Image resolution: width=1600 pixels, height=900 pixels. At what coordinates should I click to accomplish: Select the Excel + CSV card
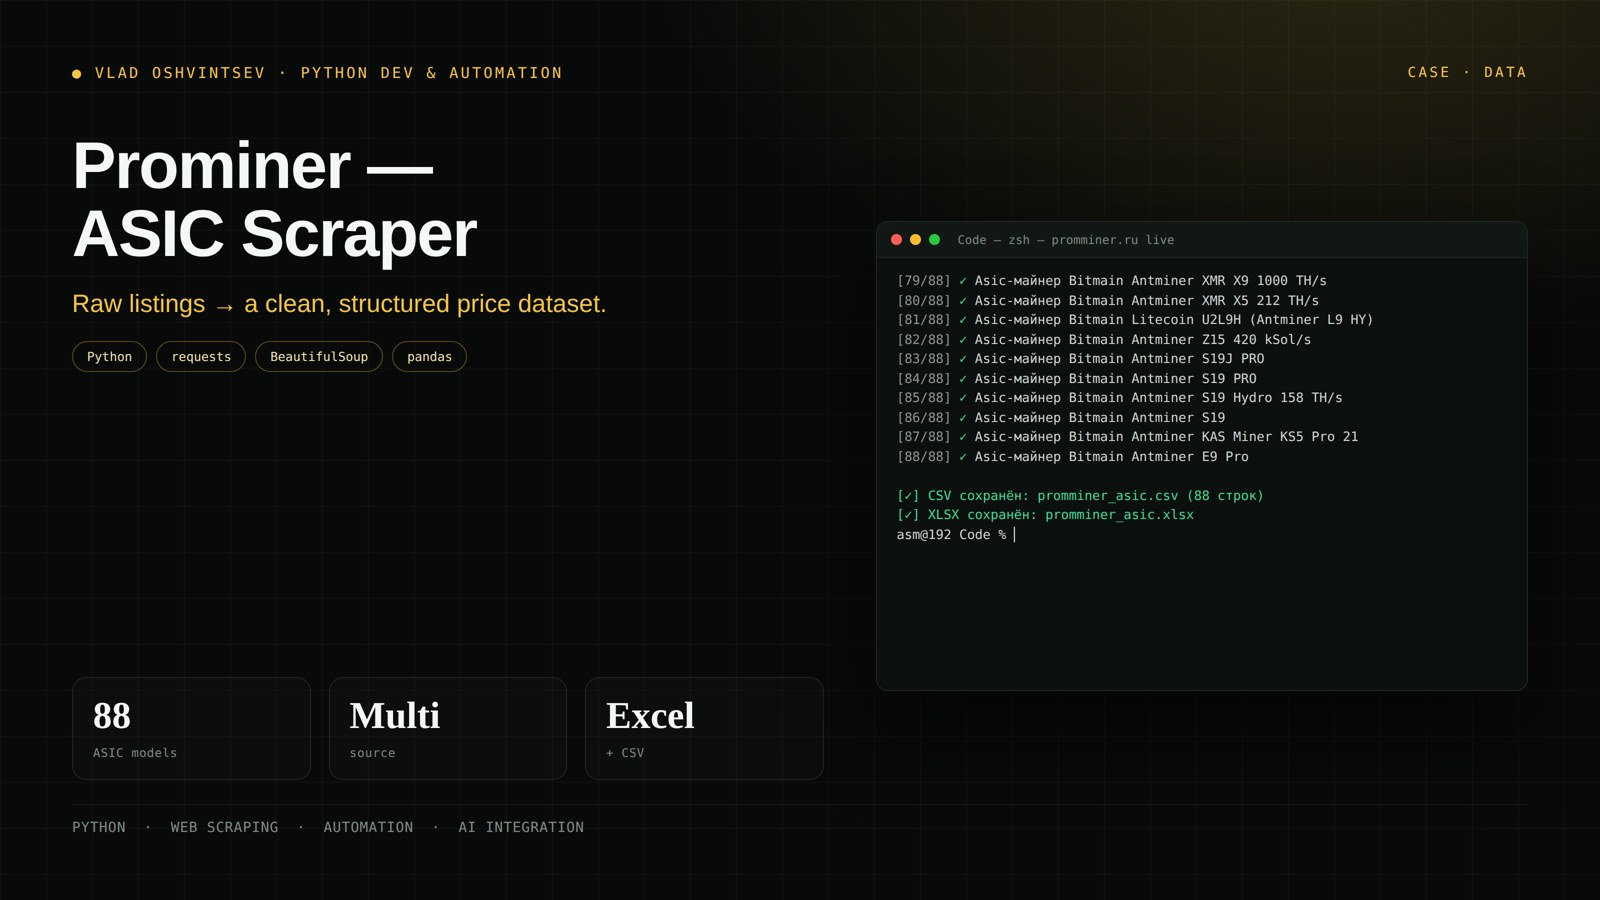click(704, 728)
